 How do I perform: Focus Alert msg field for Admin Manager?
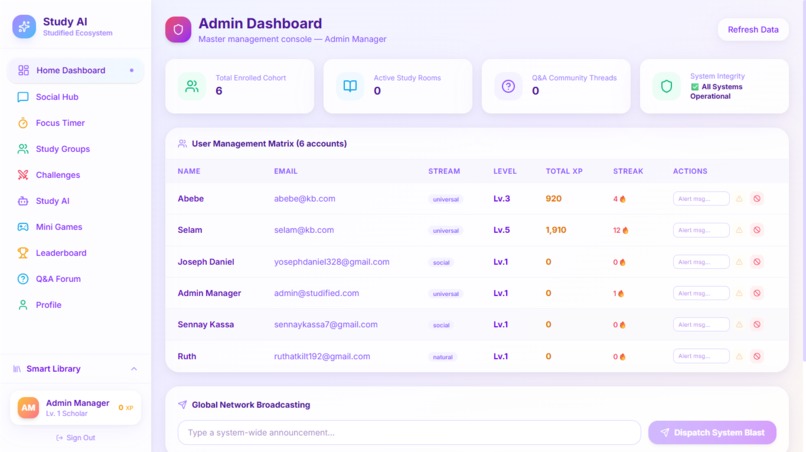coord(701,293)
